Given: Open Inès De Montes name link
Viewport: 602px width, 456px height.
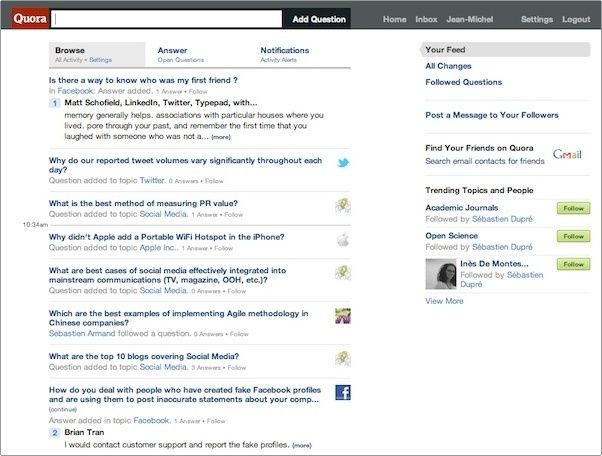Looking at the screenshot, I should 494,264.
